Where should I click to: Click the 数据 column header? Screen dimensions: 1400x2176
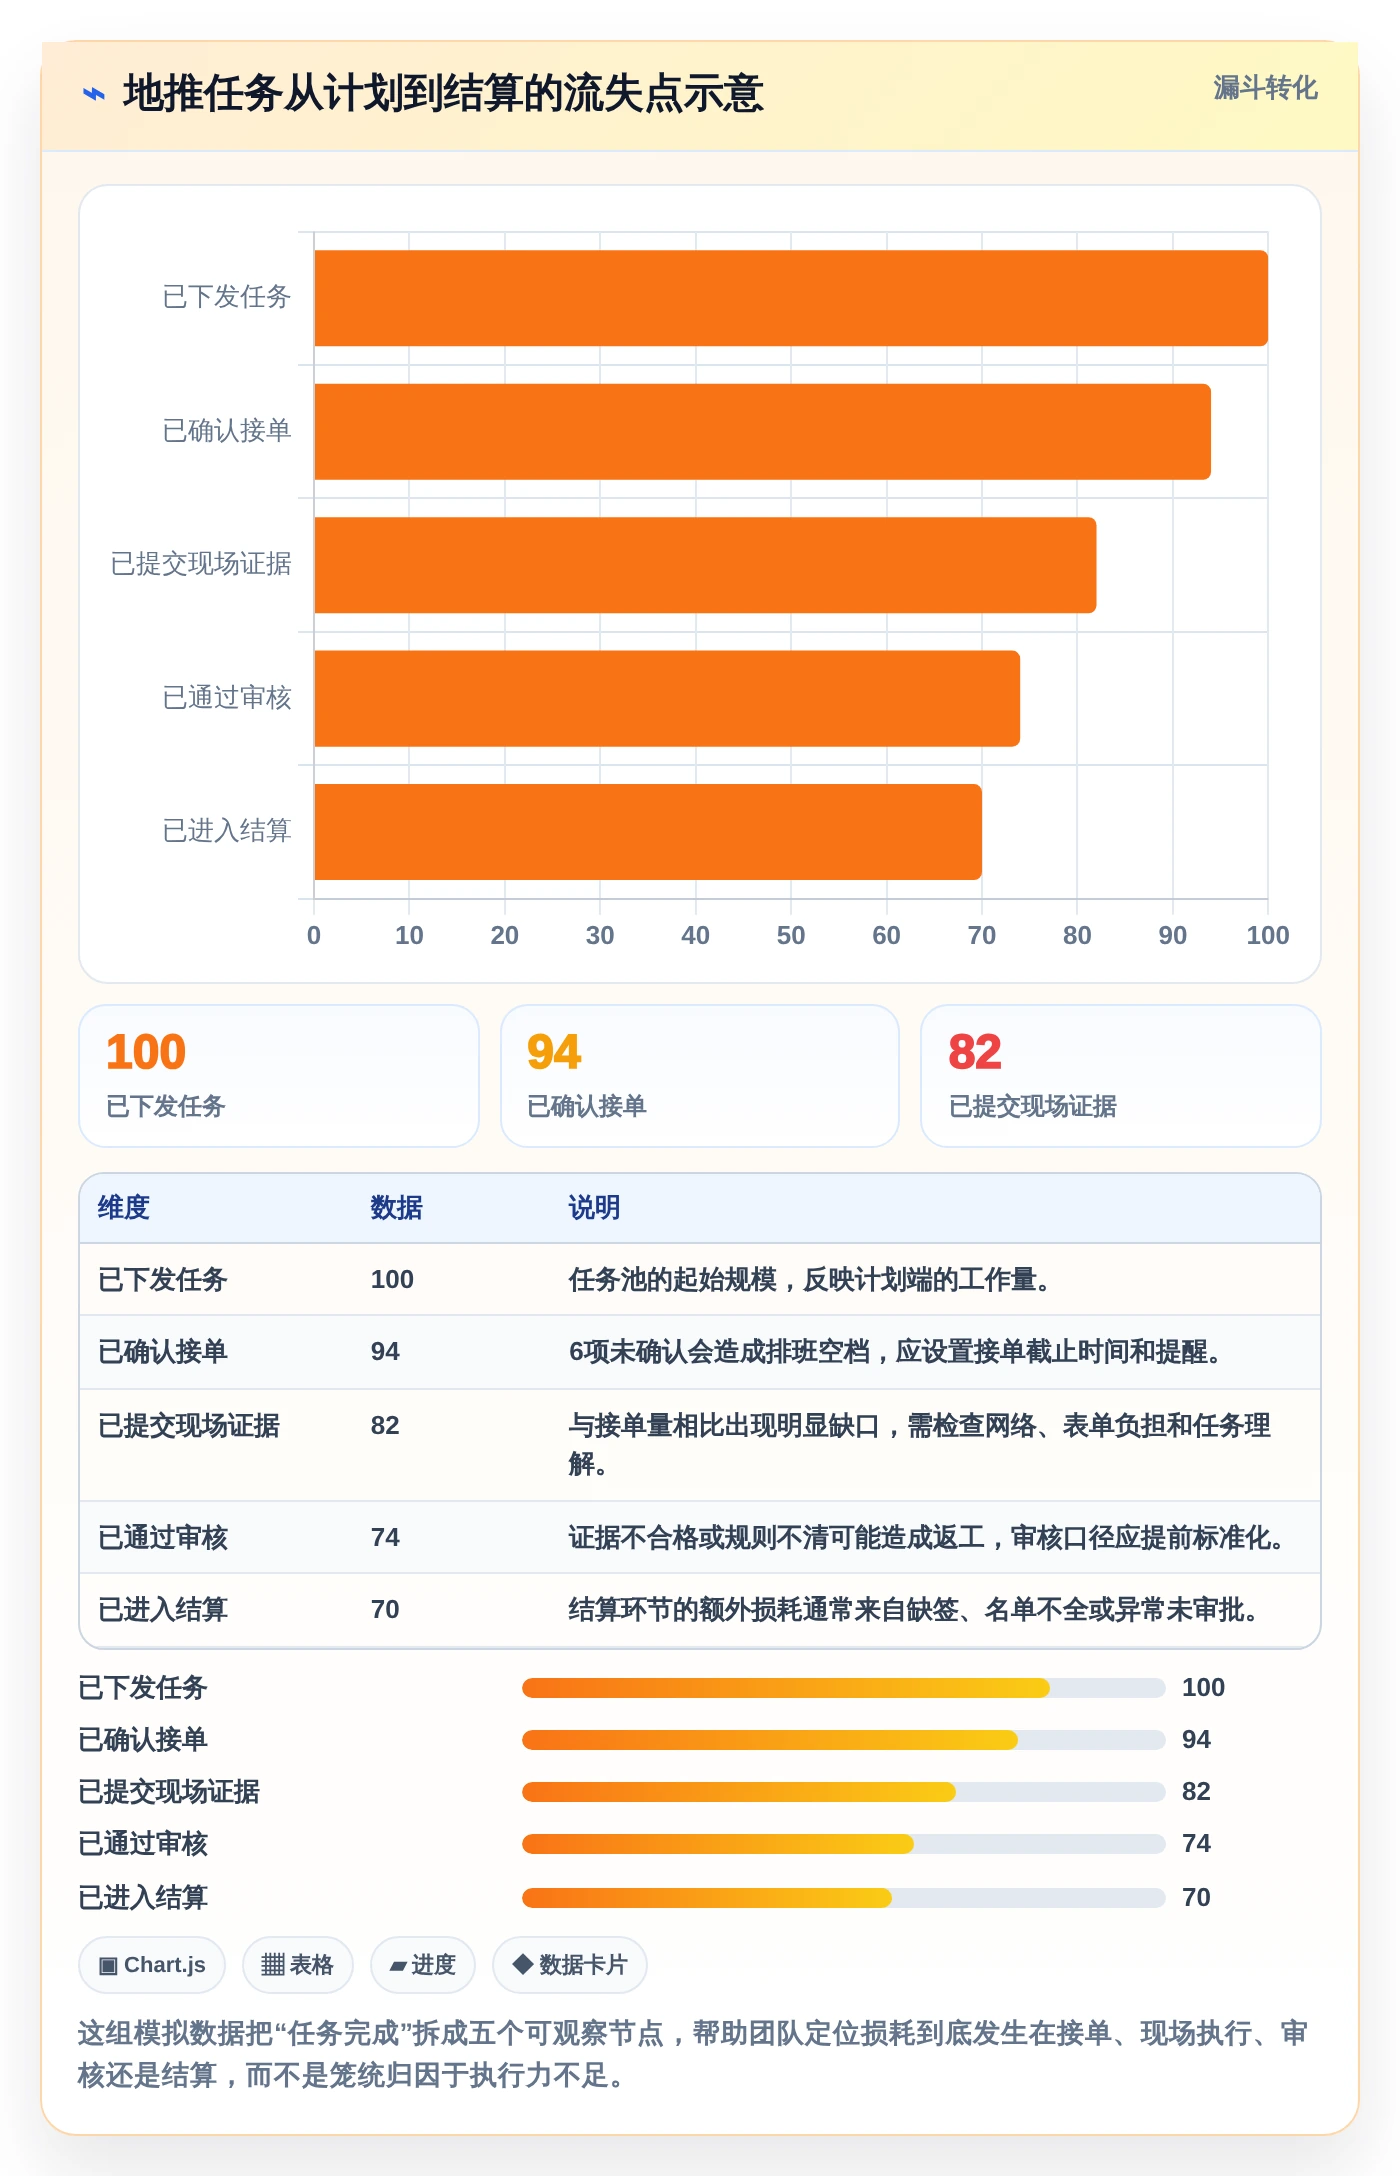396,1207
